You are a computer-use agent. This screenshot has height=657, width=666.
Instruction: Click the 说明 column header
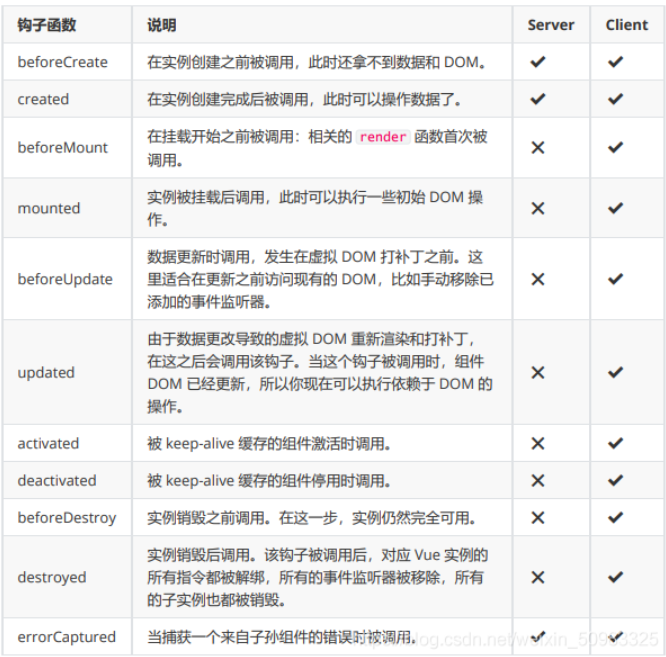click(x=161, y=25)
